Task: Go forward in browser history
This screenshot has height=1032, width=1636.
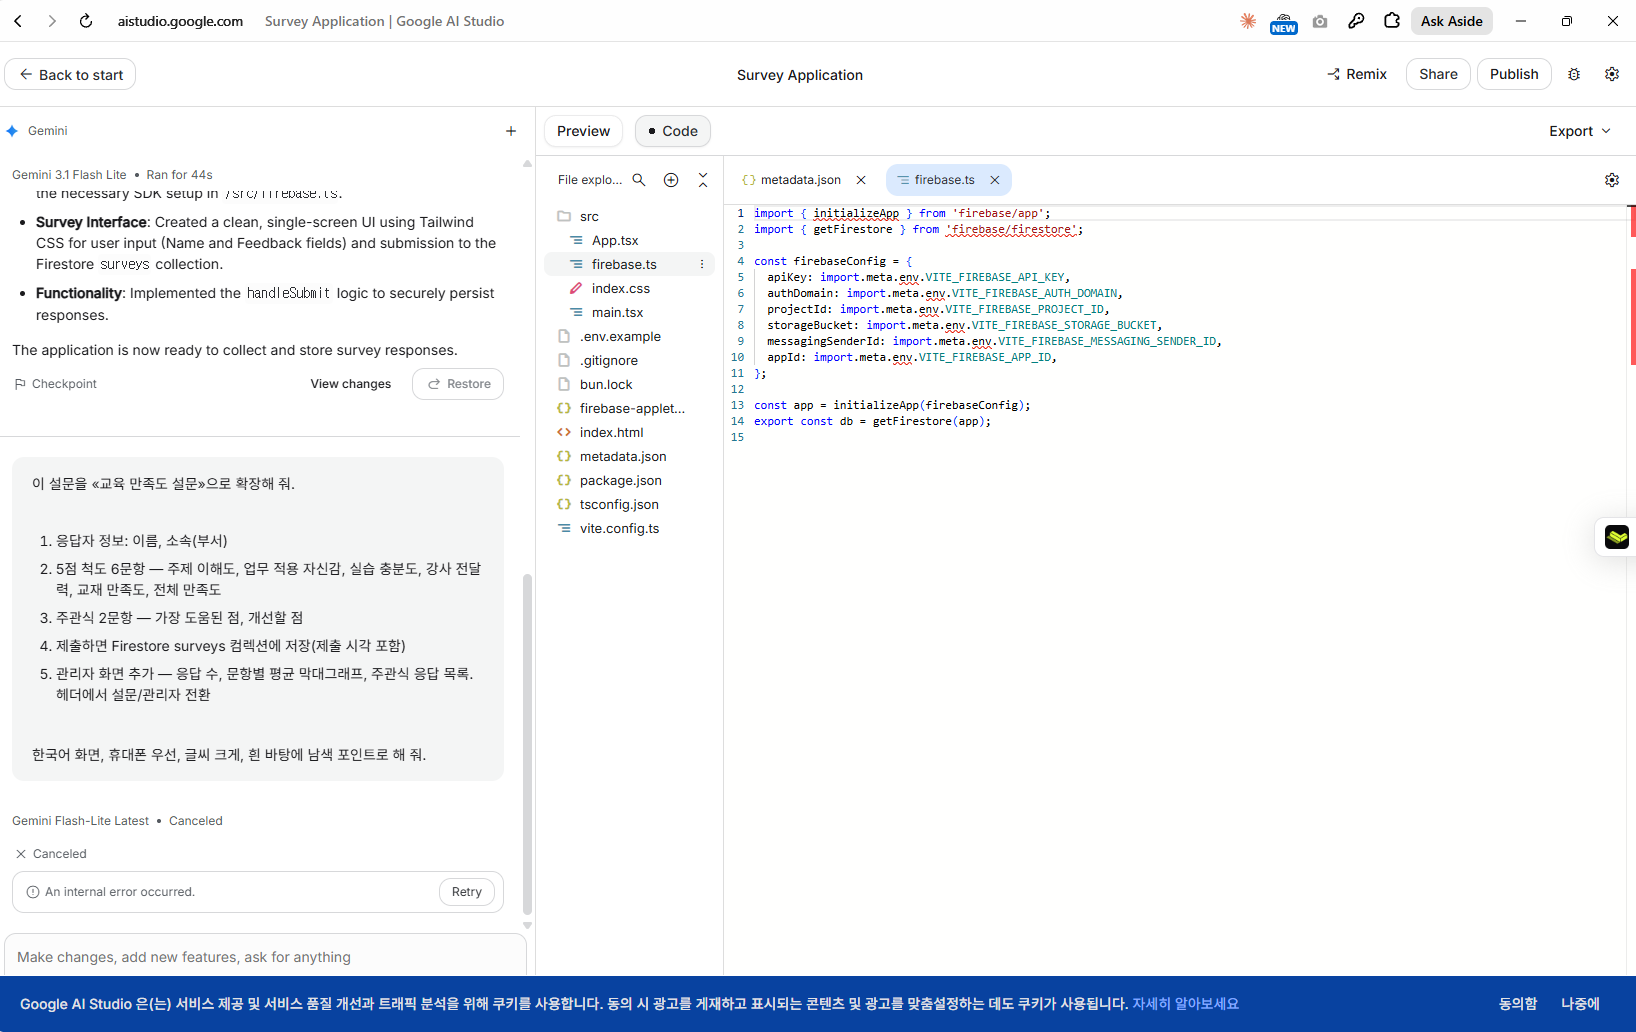Action: 52,21
